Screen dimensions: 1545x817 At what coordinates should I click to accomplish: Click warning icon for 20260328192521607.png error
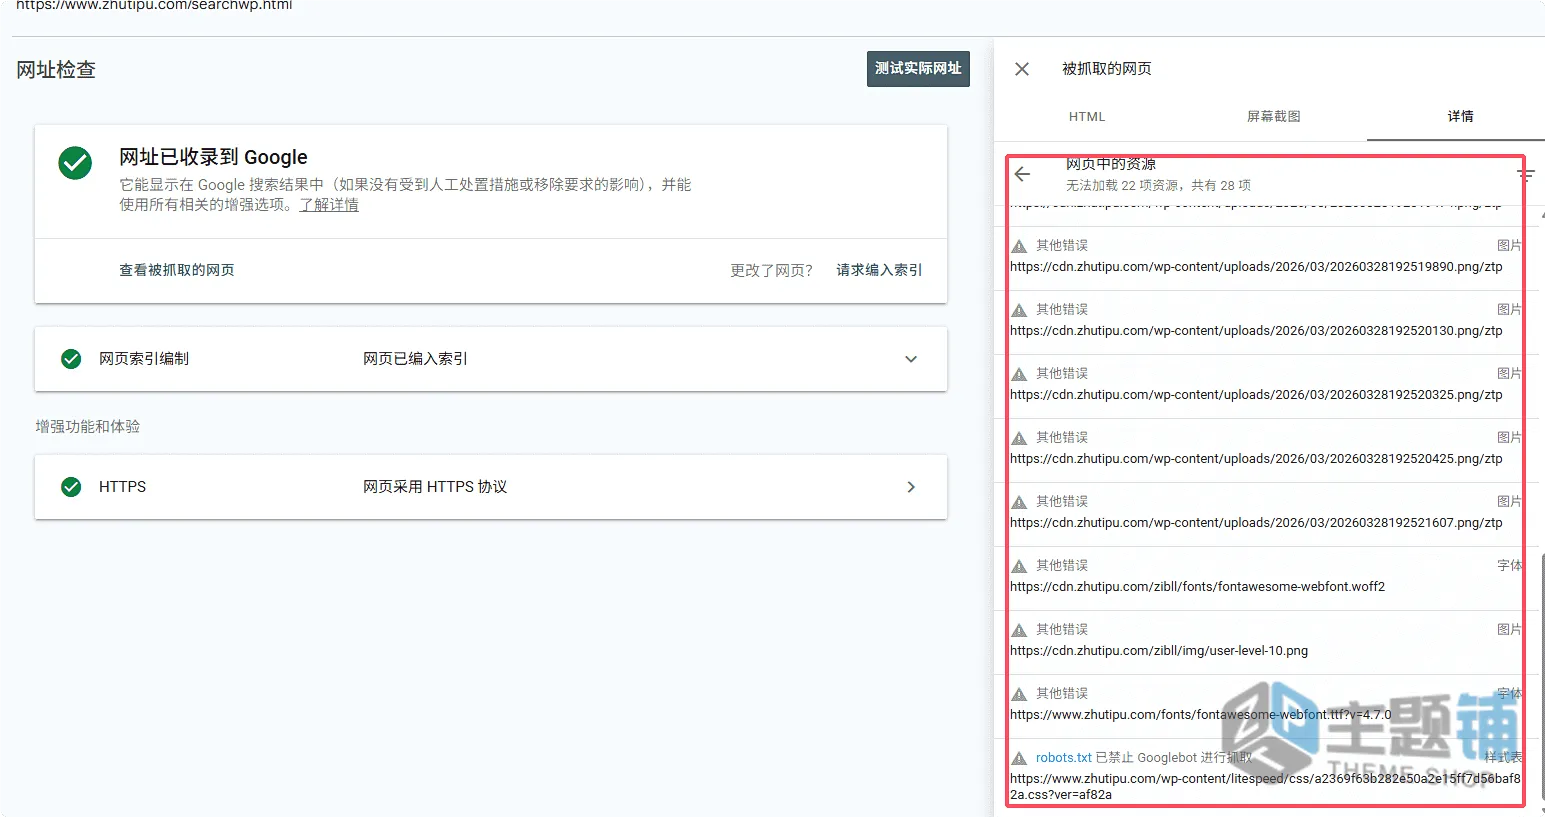pos(1019,502)
